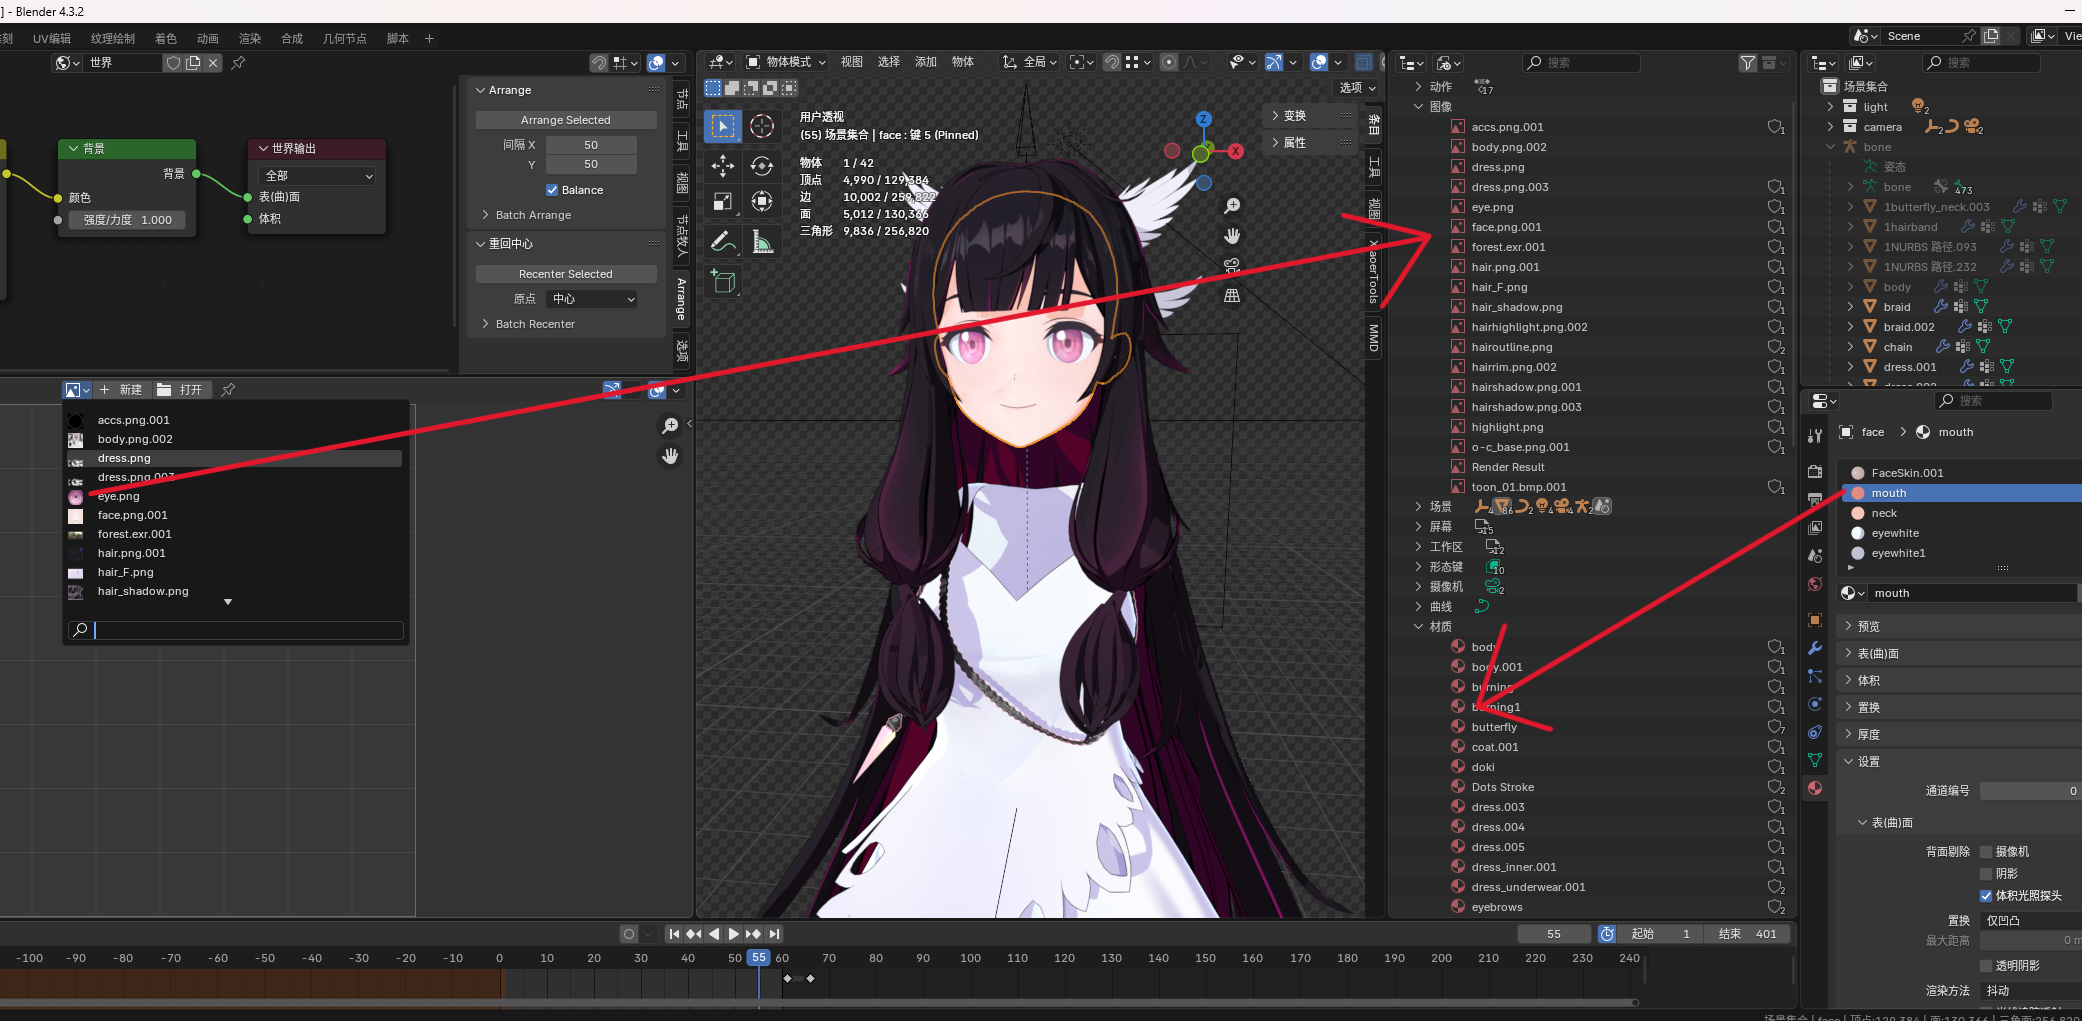Select the Select Box tool in viewport toolbar
2082x1021 pixels.
click(722, 126)
